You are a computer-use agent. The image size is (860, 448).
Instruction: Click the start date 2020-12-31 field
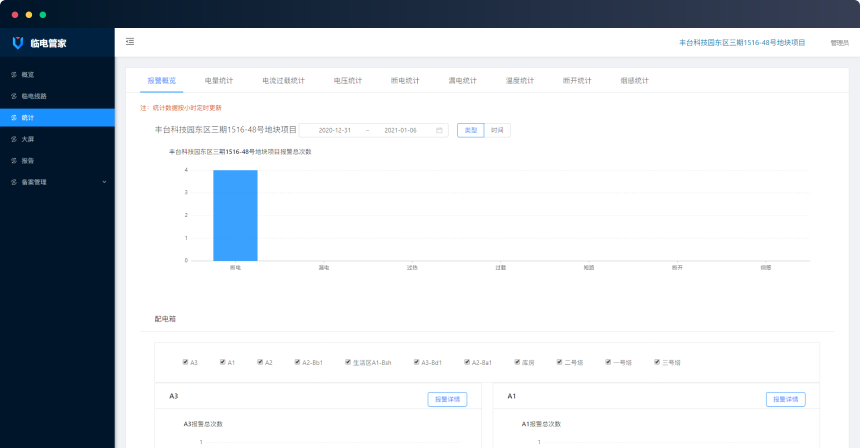coord(335,131)
